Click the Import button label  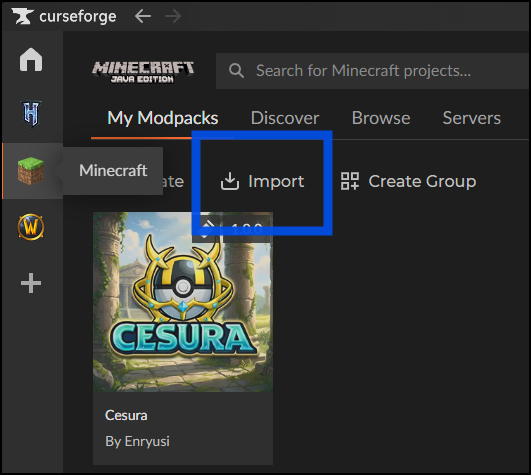[276, 181]
